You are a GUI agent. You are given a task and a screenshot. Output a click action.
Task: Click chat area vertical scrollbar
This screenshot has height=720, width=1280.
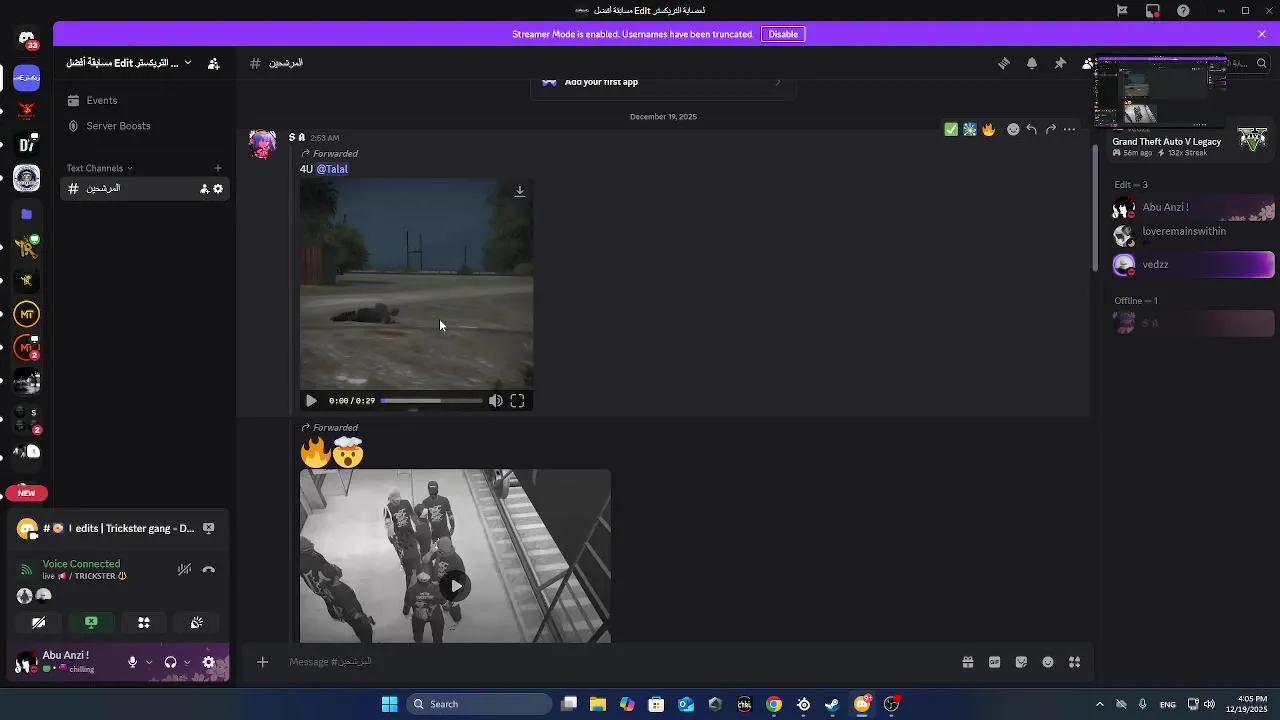coord(1094,207)
